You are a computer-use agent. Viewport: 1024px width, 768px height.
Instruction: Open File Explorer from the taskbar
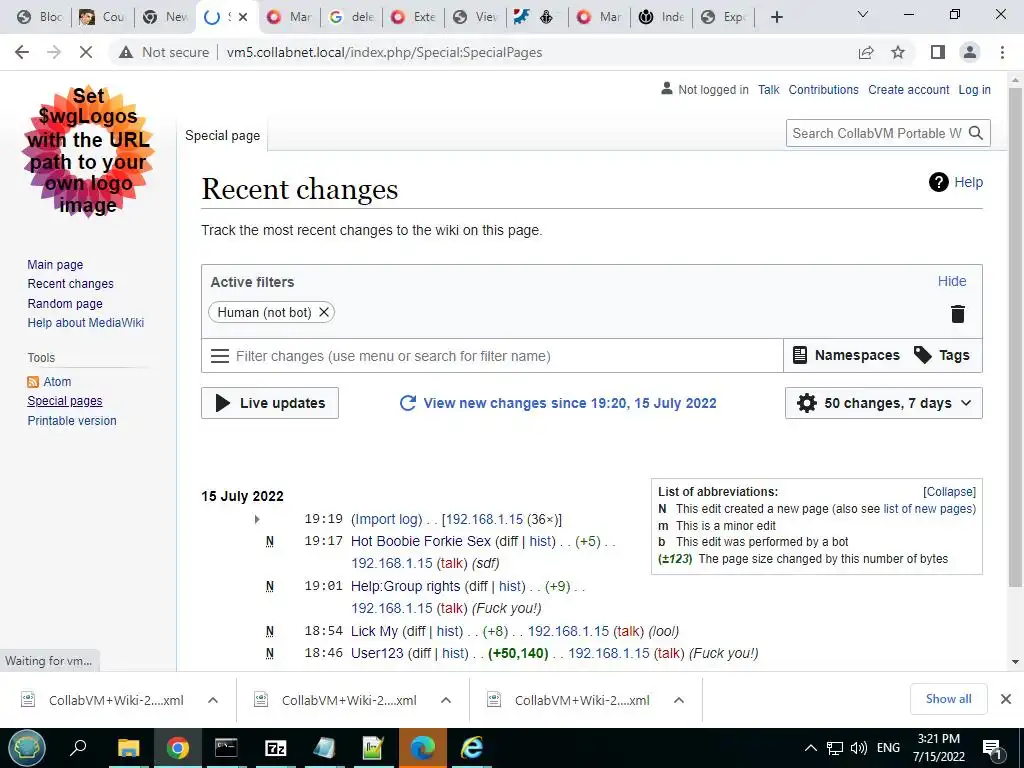pyautogui.click(x=129, y=748)
